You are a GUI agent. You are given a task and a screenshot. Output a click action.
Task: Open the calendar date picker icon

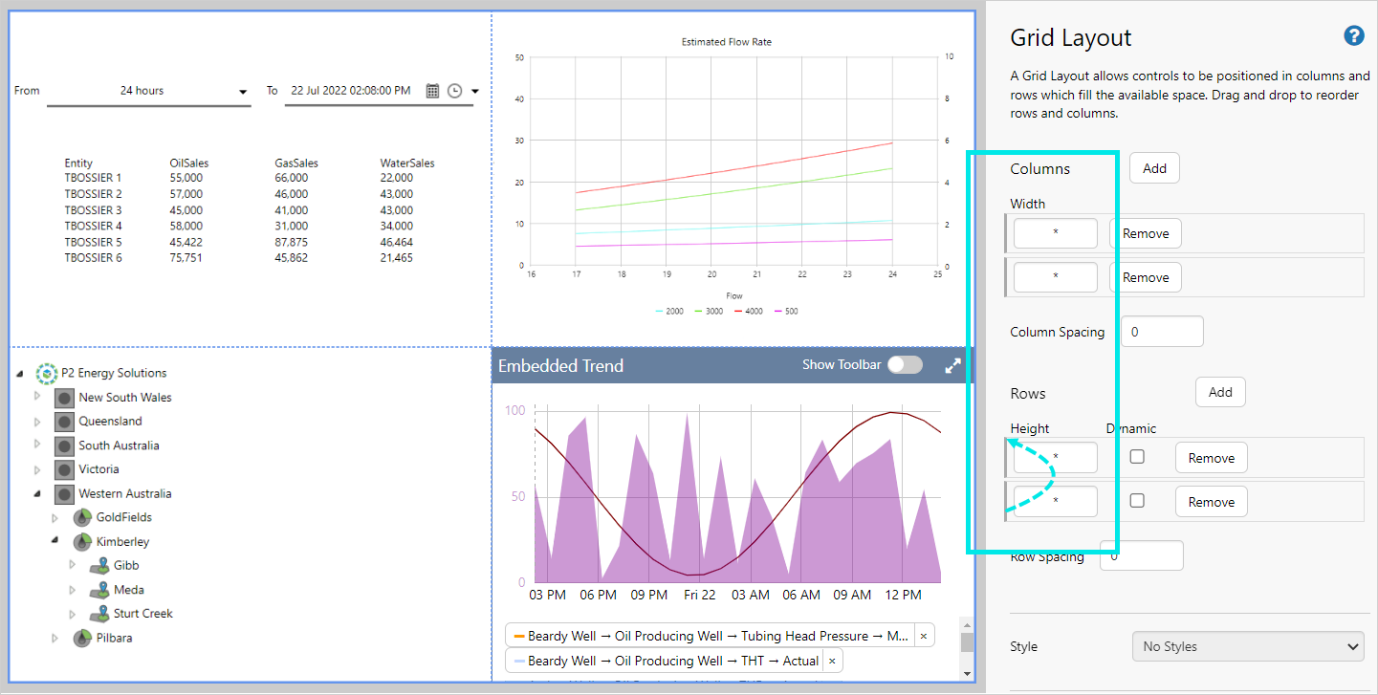[x=433, y=91]
